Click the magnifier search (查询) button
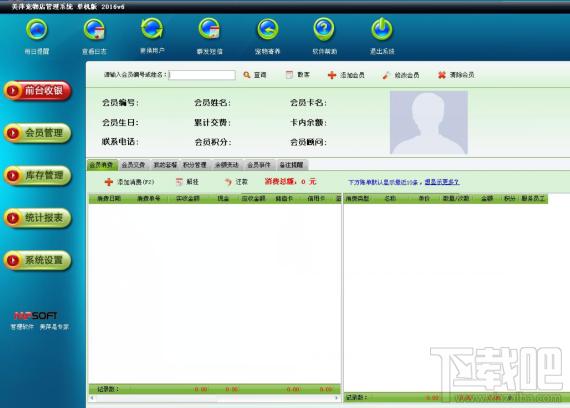The width and height of the screenshot is (570, 408). [255, 75]
